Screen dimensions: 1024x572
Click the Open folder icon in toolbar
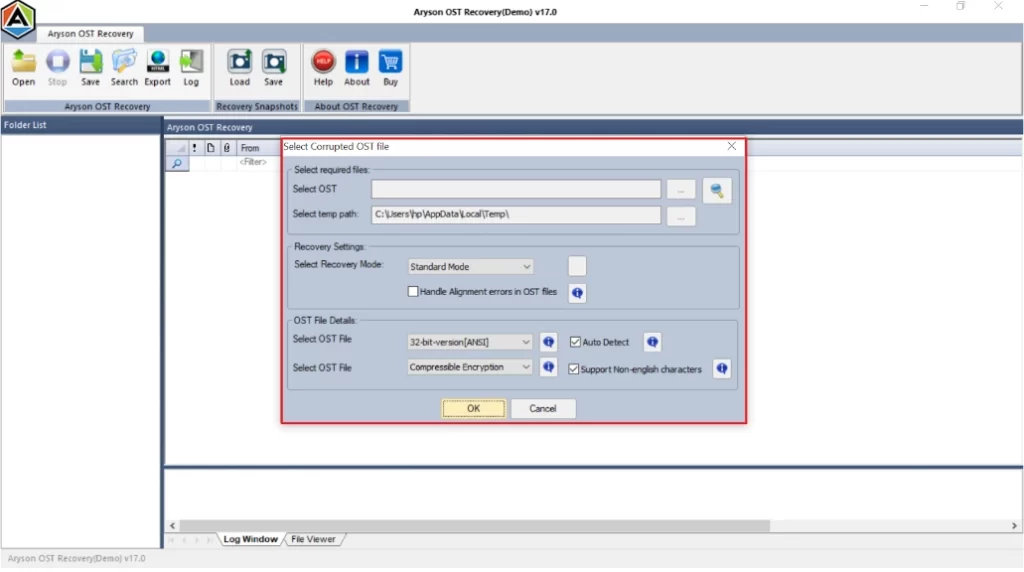coord(24,62)
